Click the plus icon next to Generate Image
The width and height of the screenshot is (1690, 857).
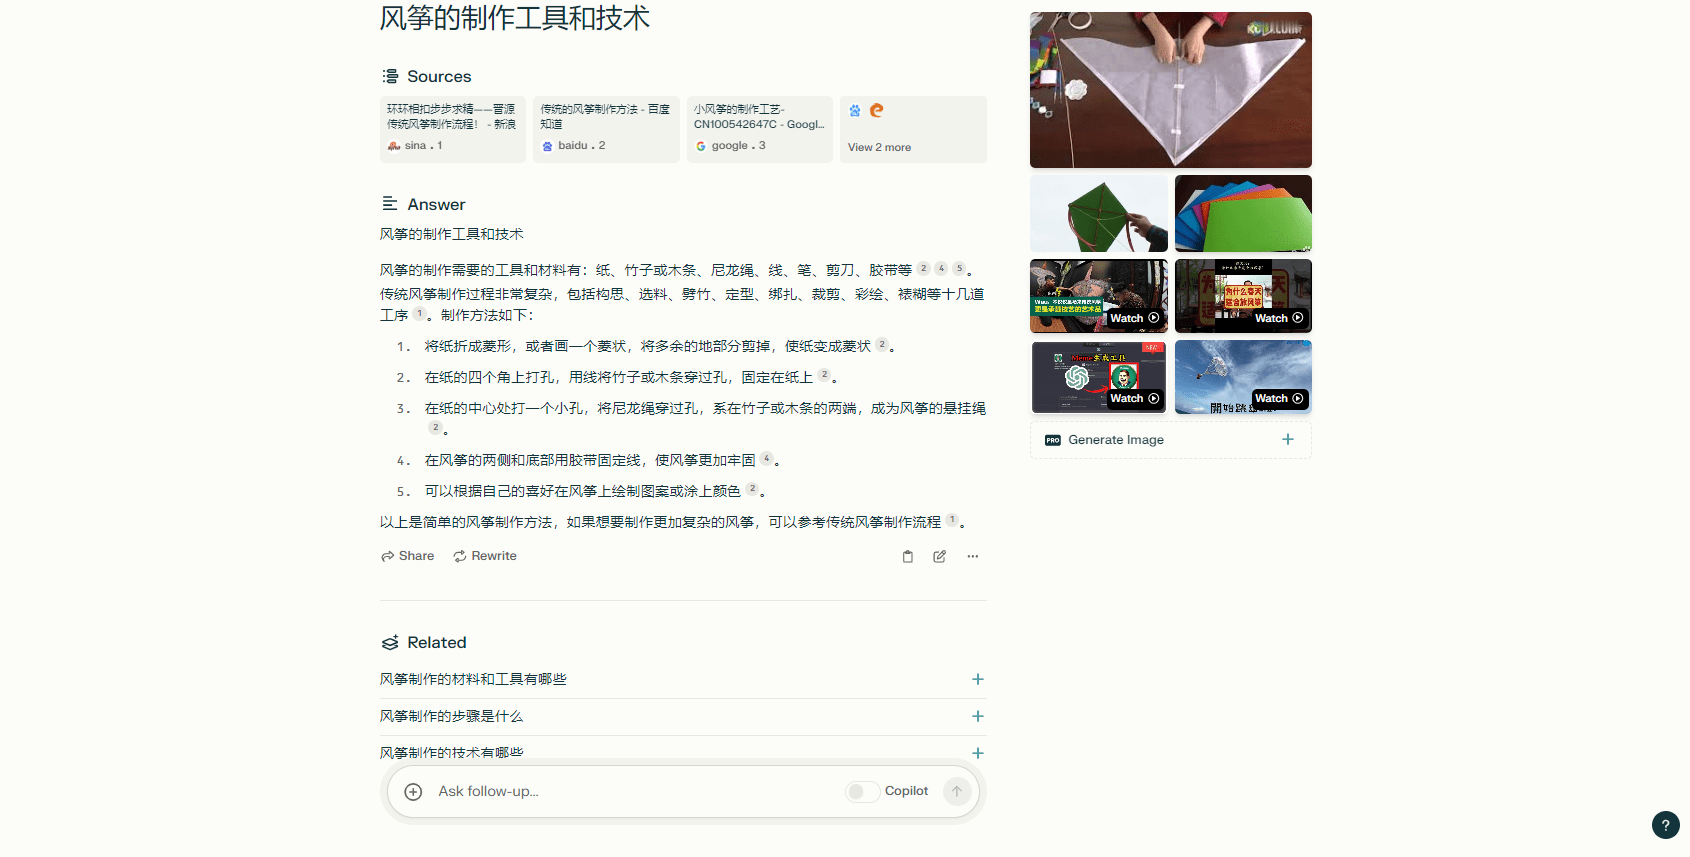coord(1288,440)
